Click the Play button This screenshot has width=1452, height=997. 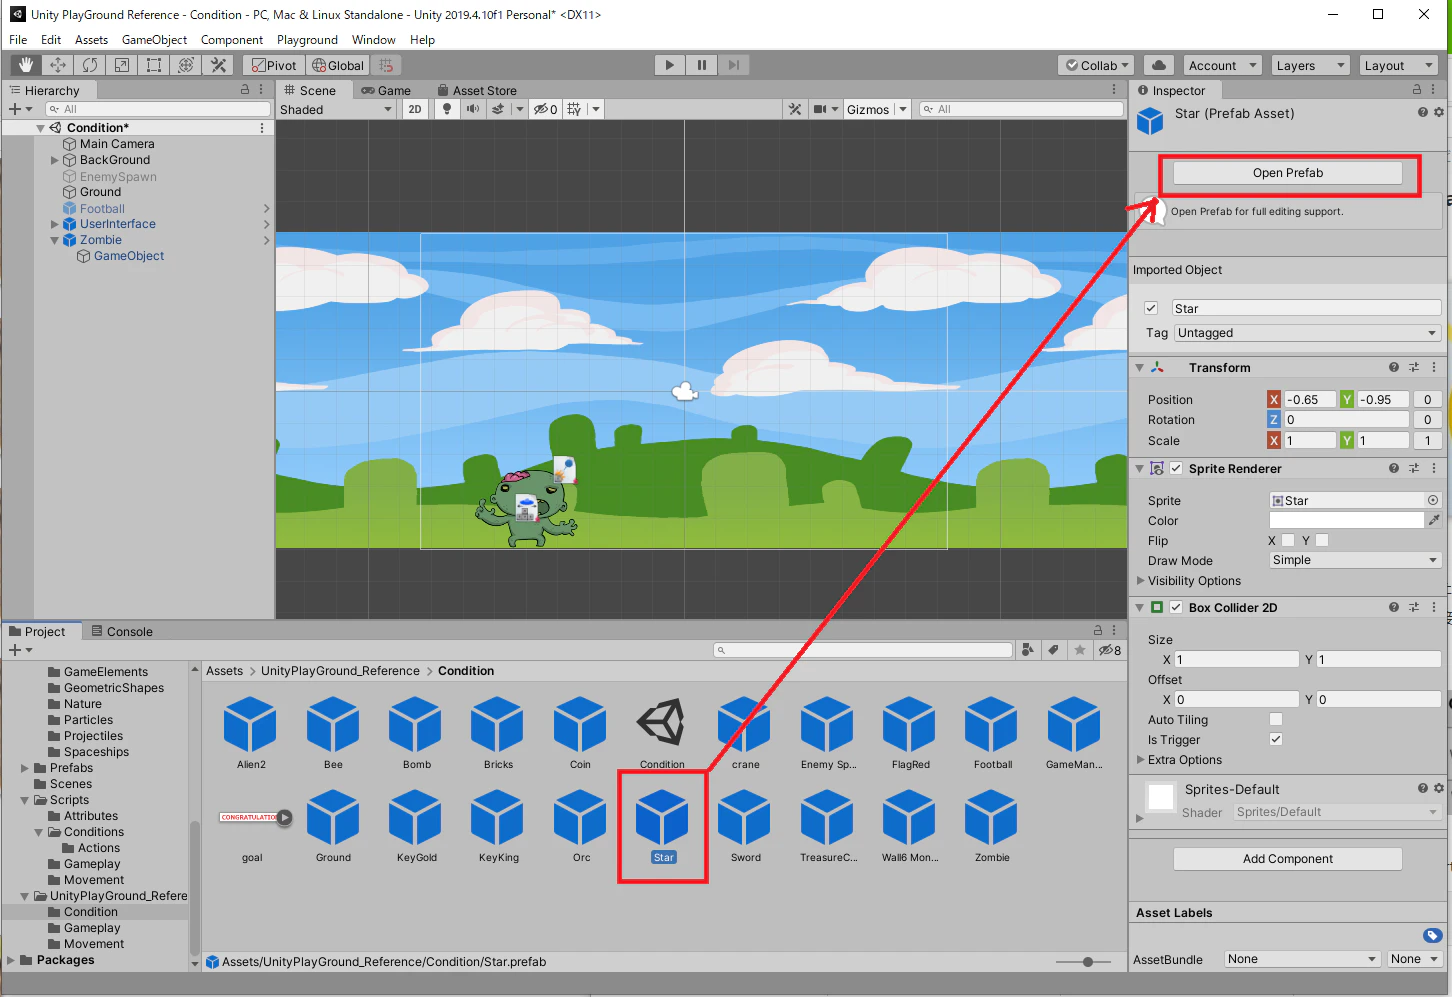pos(670,65)
